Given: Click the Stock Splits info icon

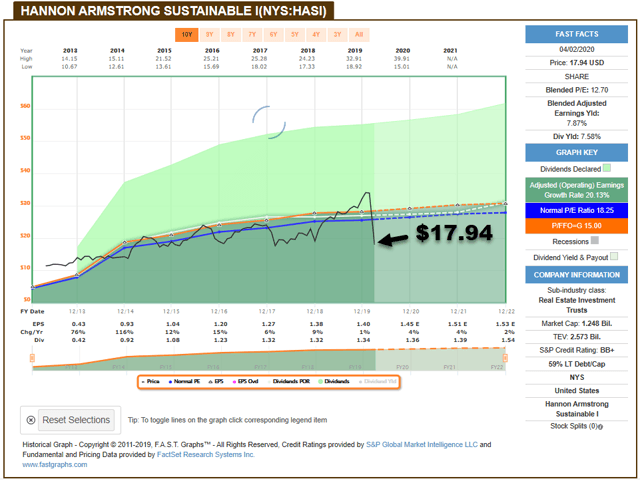Looking at the screenshot, I should [600, 427].
